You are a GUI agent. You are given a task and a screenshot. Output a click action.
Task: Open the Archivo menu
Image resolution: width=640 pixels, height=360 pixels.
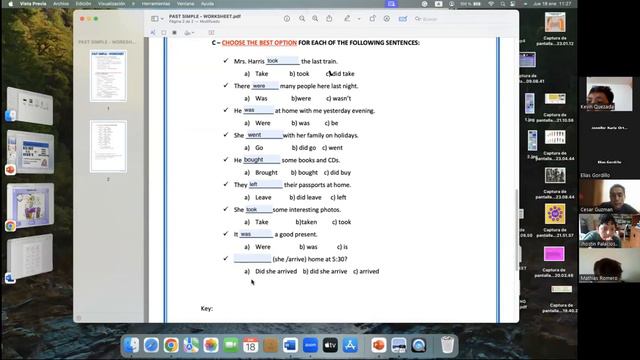[61, 4]
